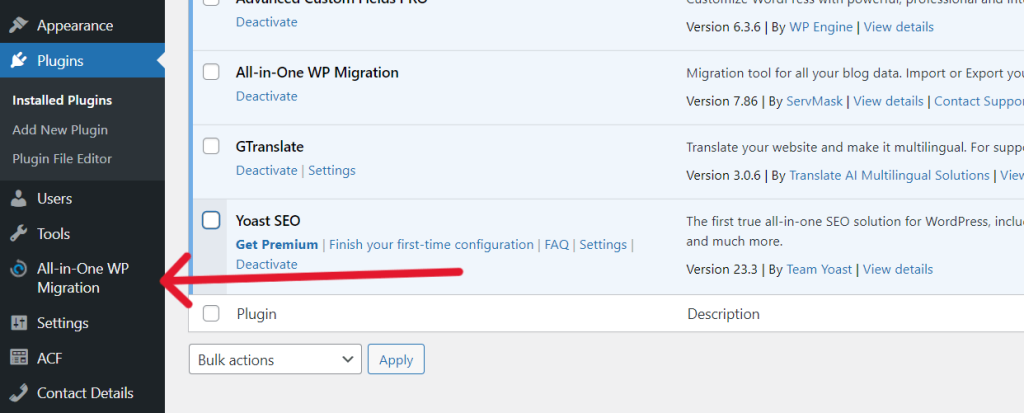Click the Version 3.0.6 text

723,175
